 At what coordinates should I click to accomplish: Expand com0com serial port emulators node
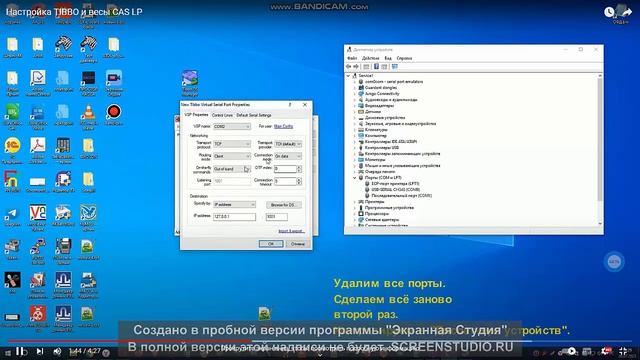point(354,82)
